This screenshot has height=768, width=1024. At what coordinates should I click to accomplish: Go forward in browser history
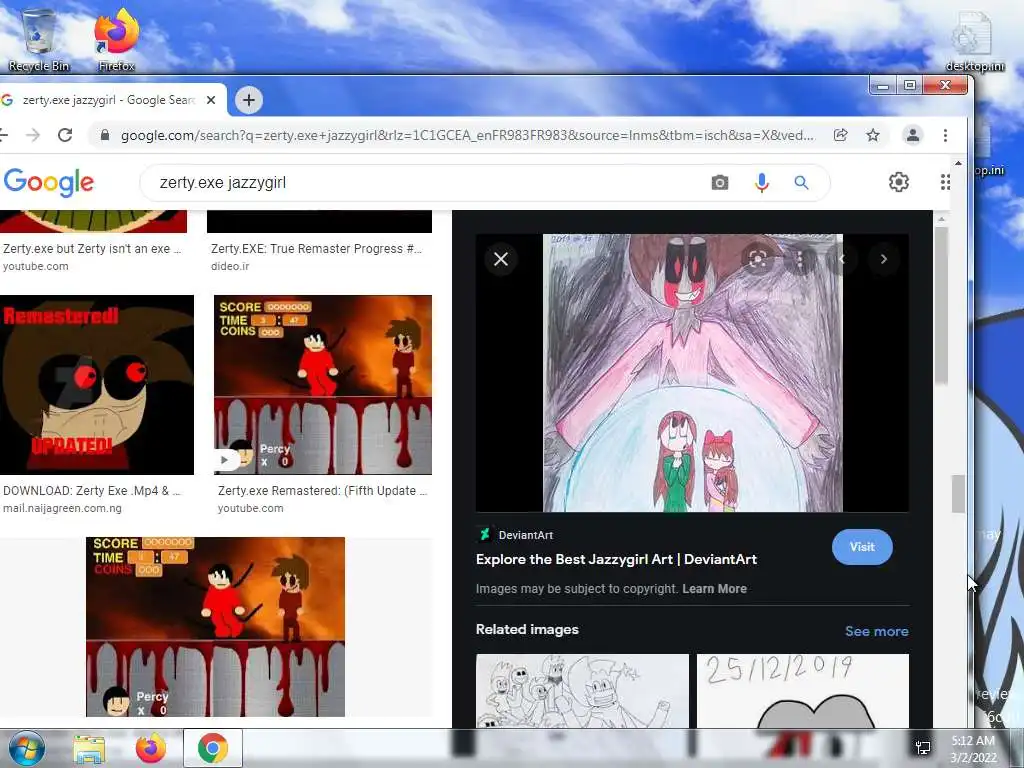tap(33, 135)
